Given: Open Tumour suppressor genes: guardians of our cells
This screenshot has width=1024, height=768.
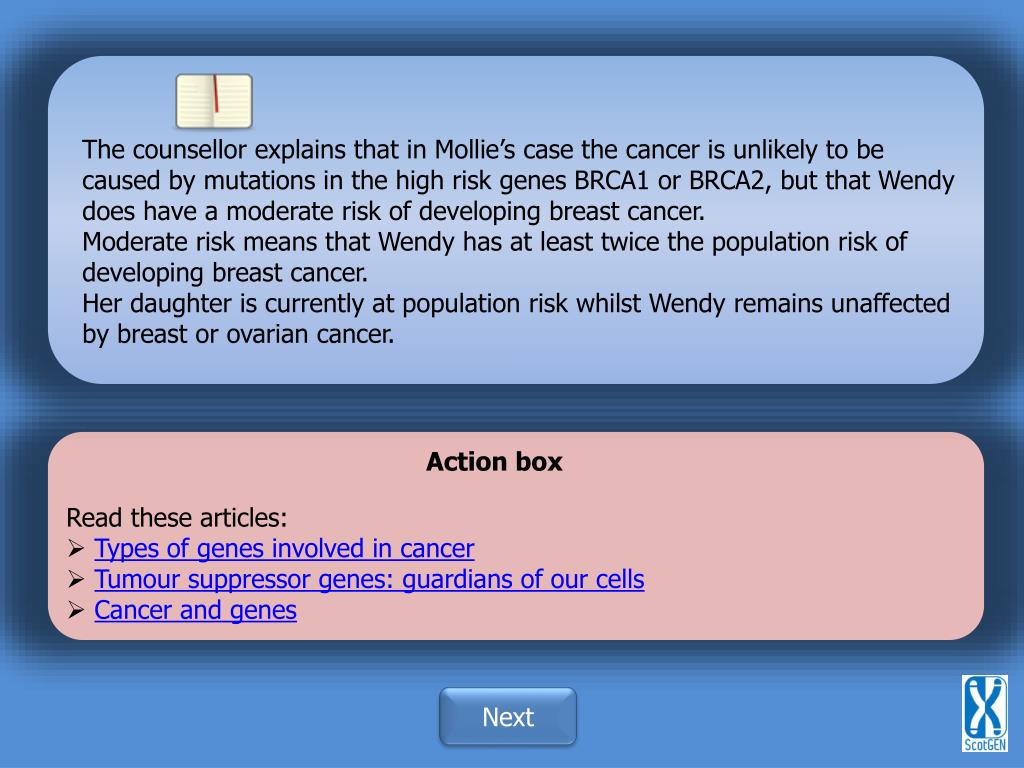Looking at the screenshot, I should pos(370,579).
